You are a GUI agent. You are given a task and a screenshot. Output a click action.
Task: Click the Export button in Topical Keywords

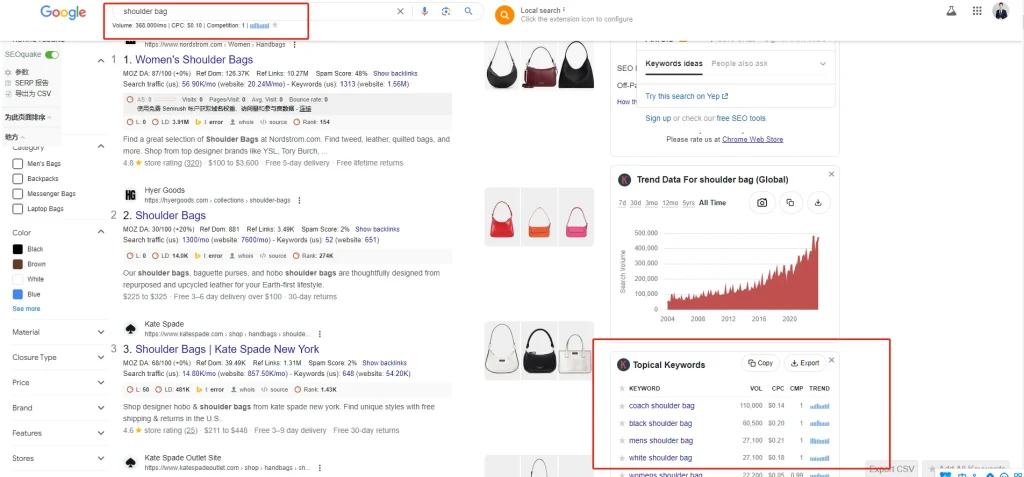coord(805,363)
